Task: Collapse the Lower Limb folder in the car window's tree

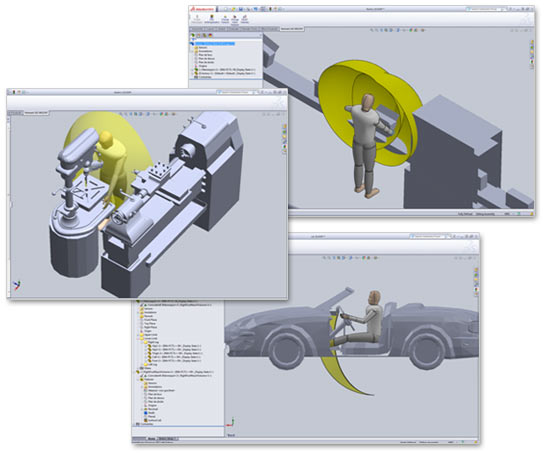Action: click(138, 338)
